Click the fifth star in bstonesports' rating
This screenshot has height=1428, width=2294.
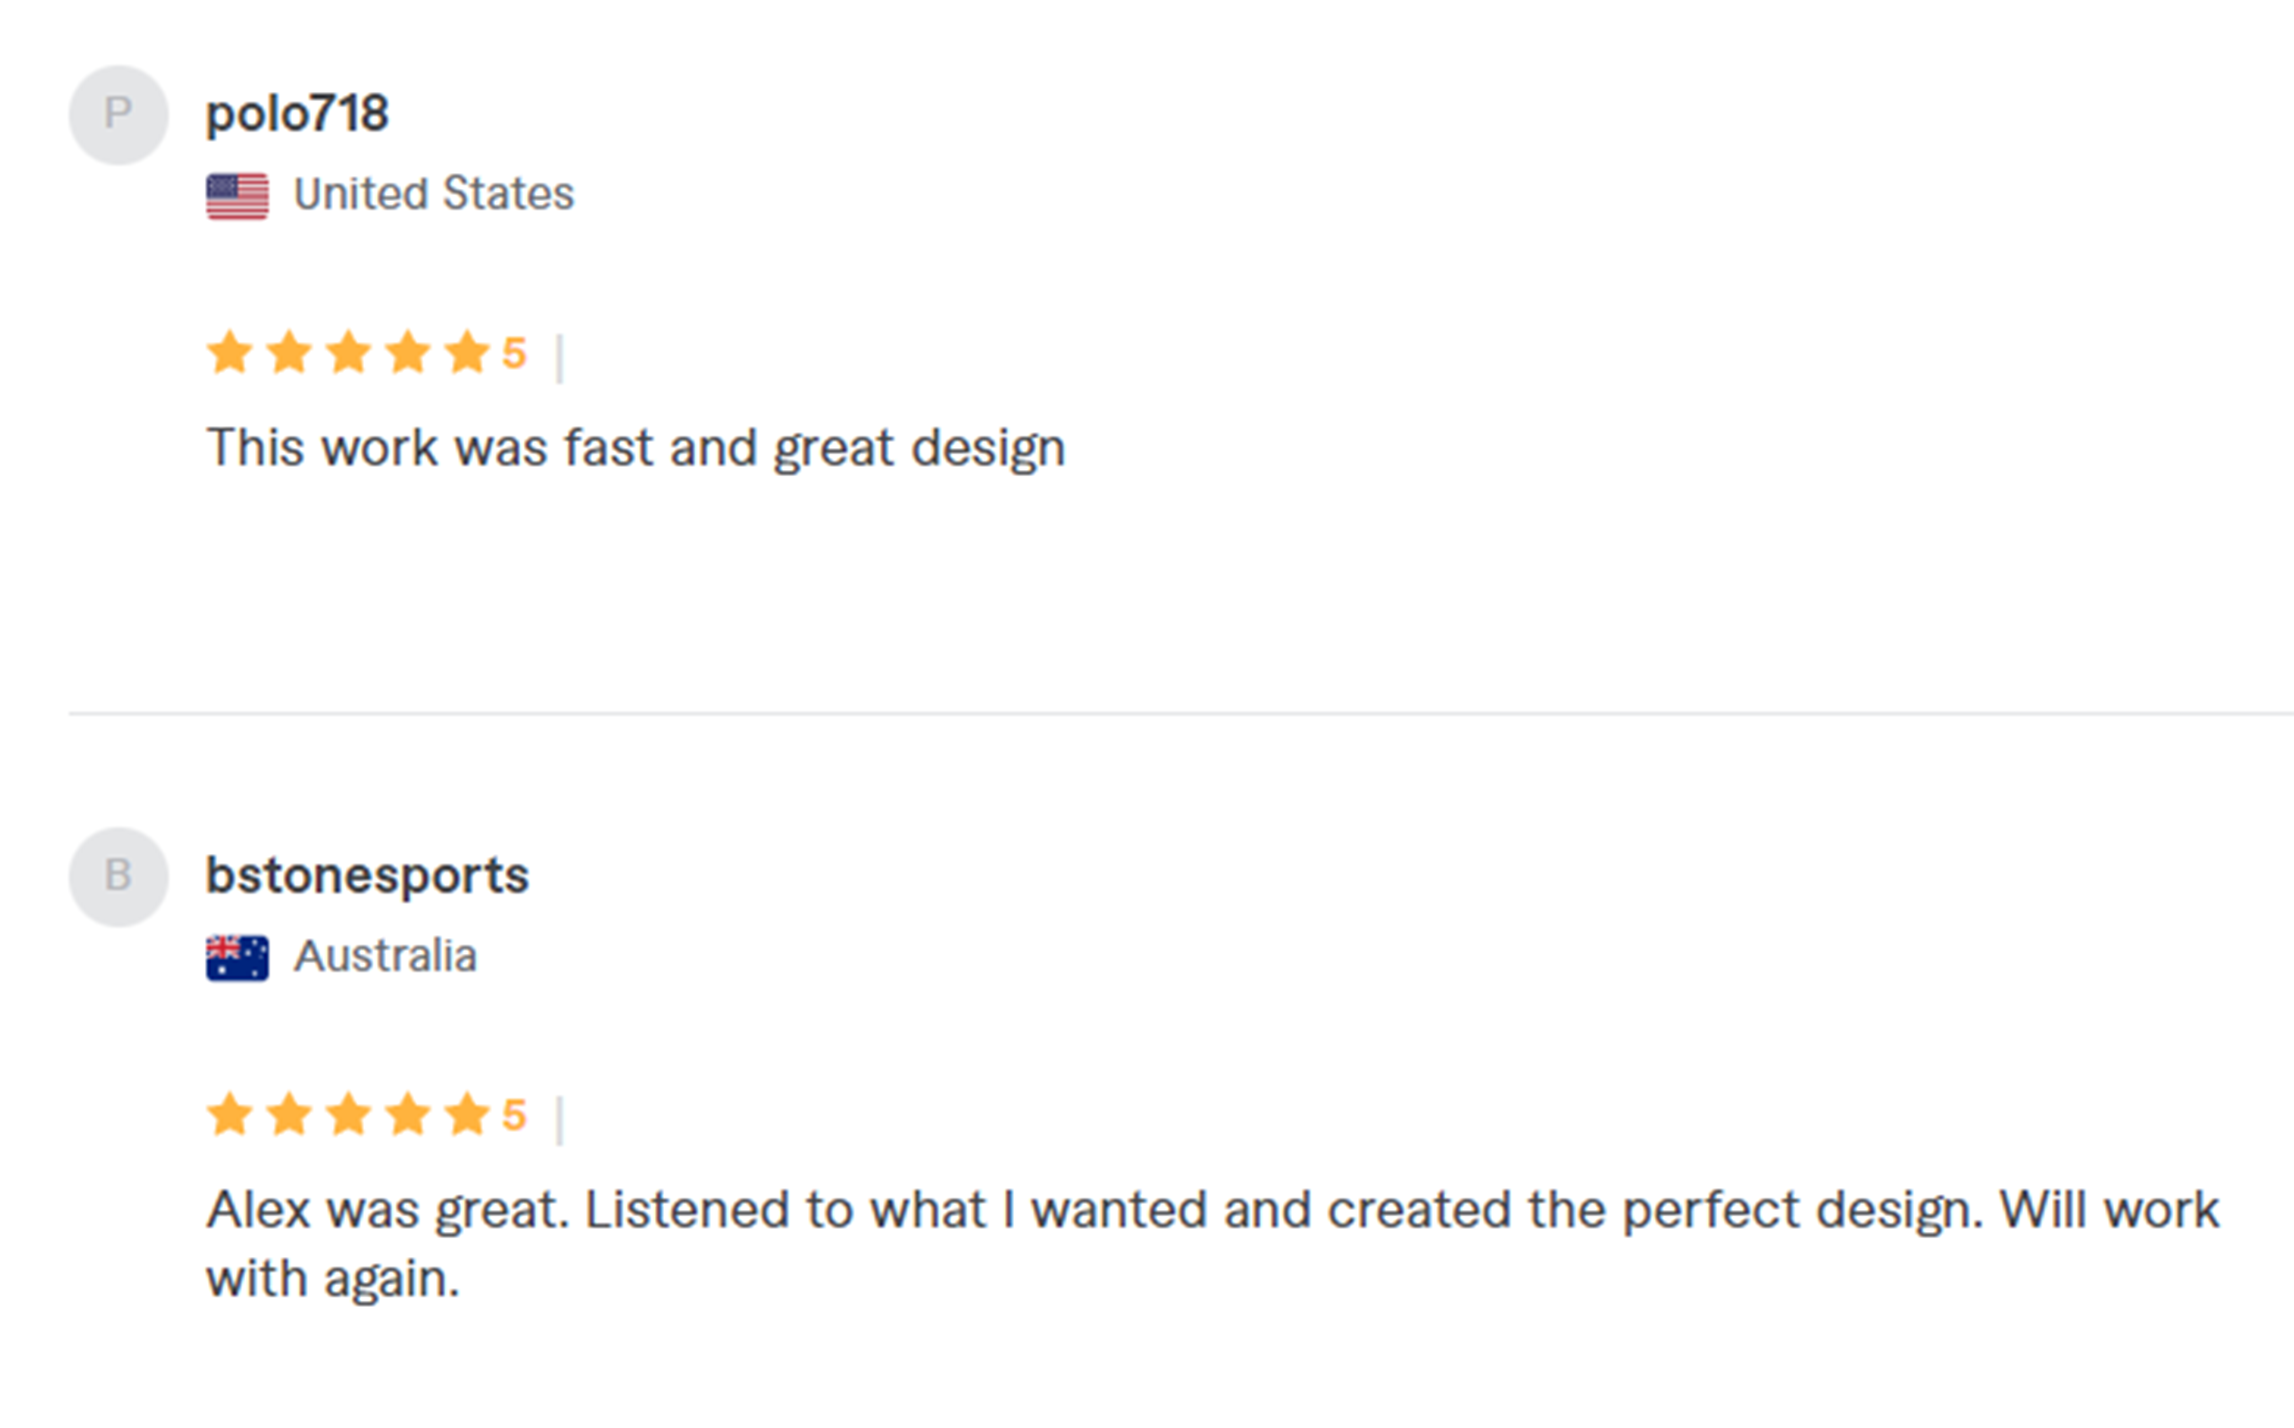[466, 1115]
